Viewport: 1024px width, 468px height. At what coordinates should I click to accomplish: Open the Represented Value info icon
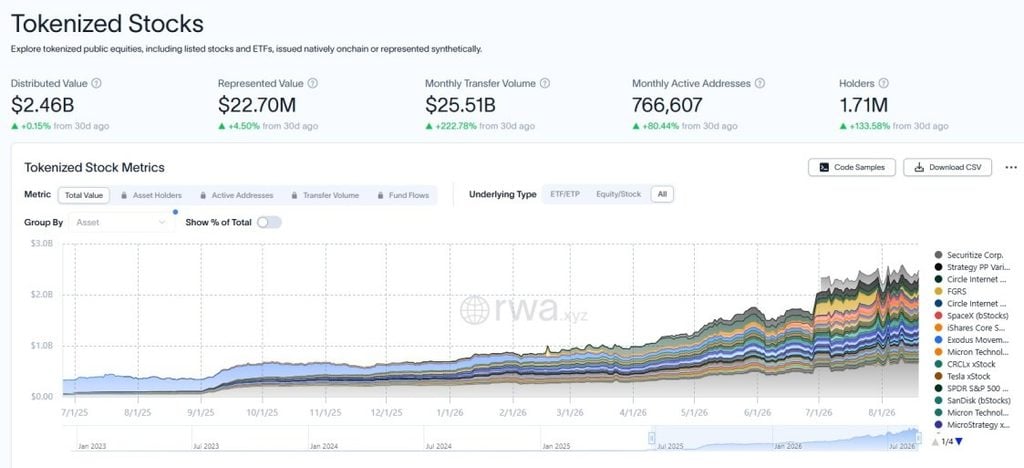point(313,84)
